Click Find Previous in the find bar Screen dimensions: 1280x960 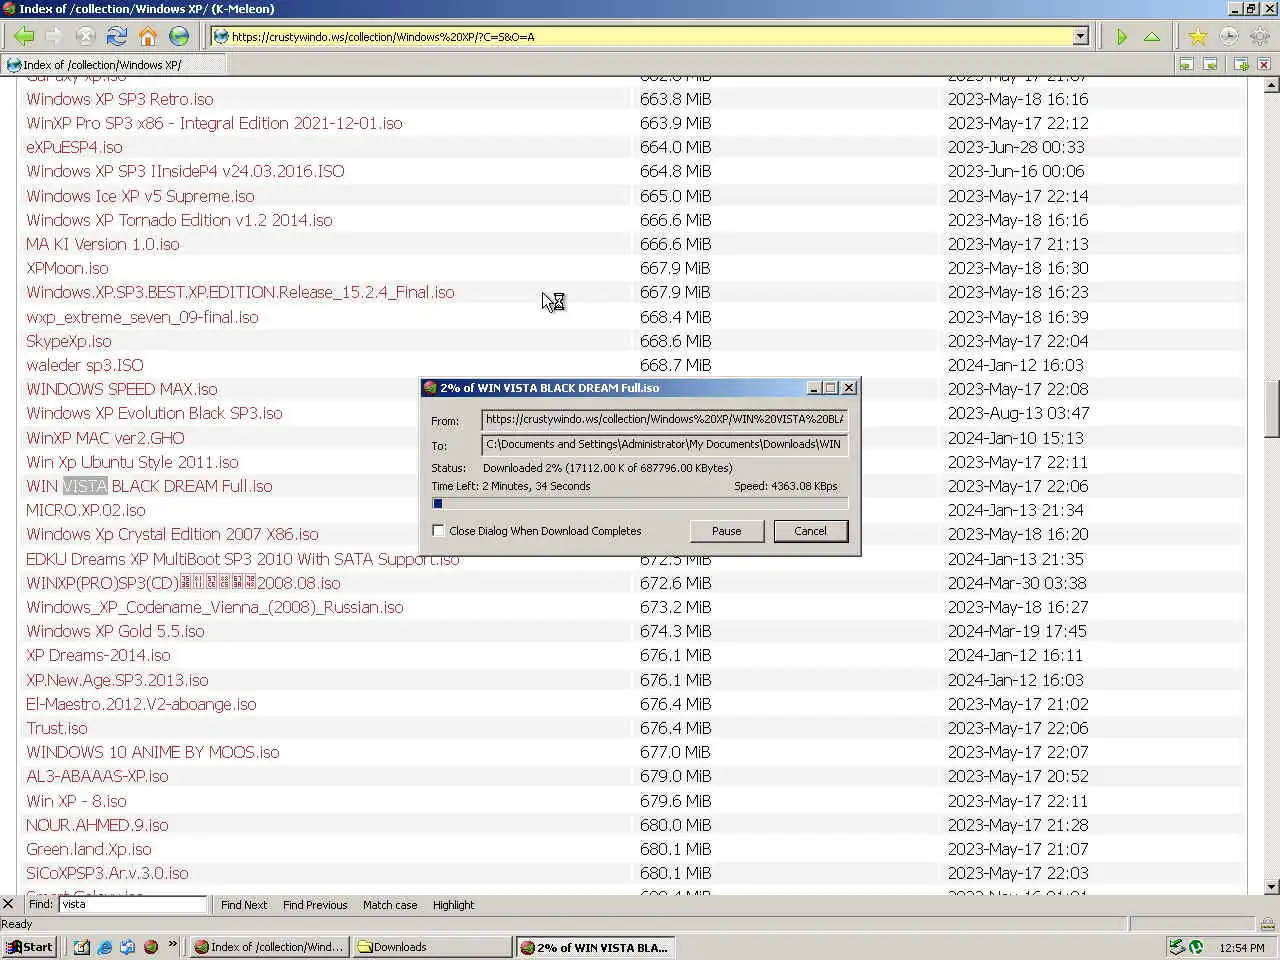[315, 905]
